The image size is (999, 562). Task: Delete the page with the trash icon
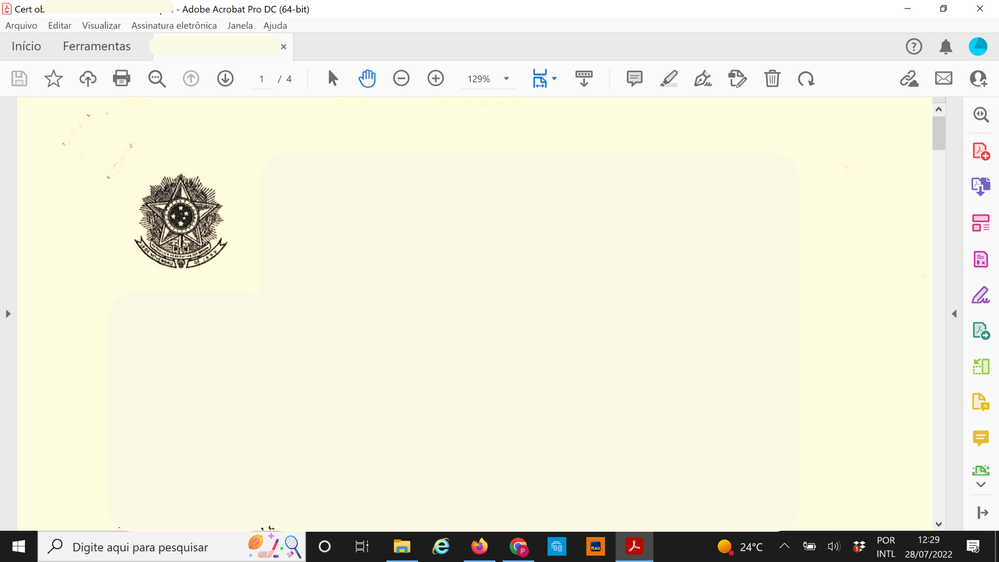(772, 78)
